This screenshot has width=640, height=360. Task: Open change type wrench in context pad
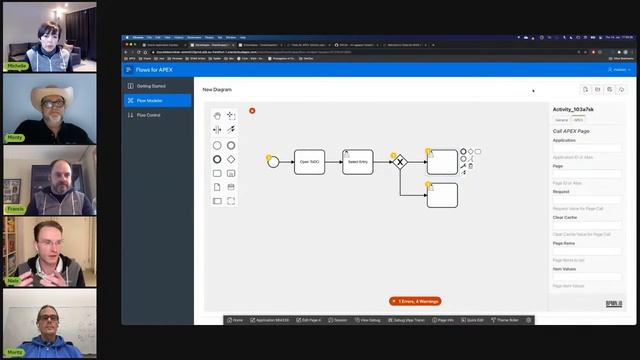[x=463, y=166]
